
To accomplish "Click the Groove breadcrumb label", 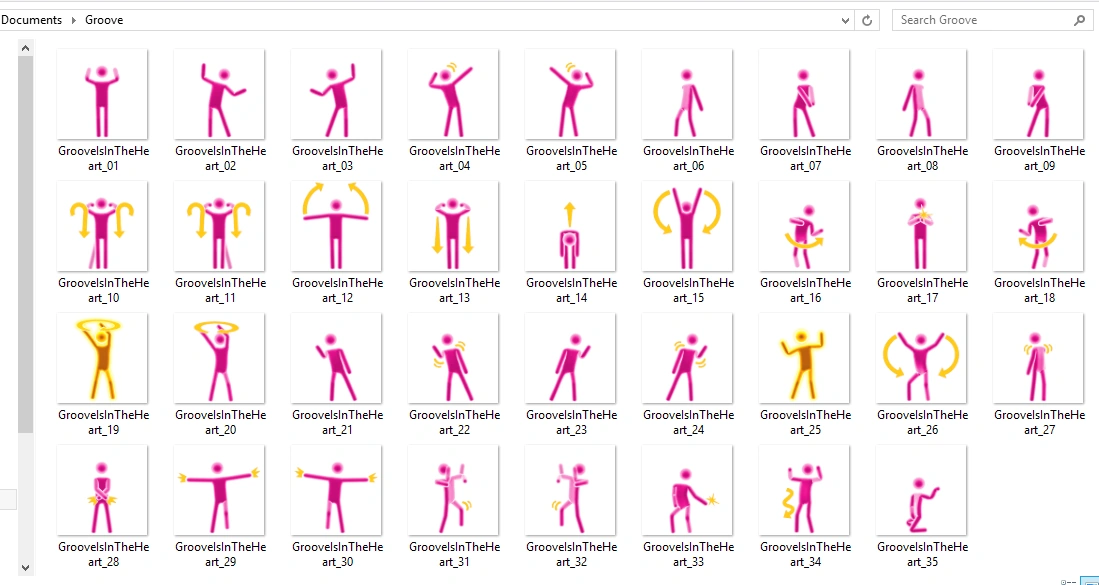I will (x=104, y=19).
